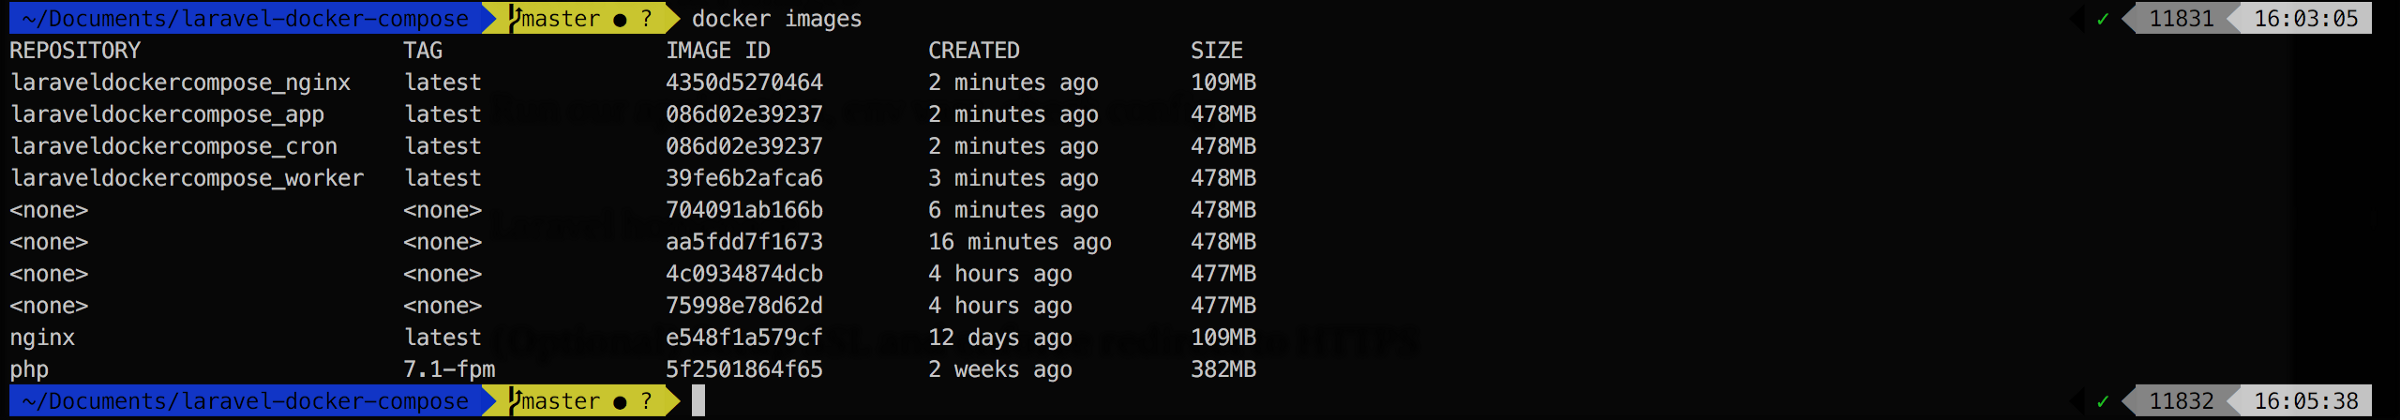Viewport: 2400px width, 420px height.
Task: Click the 7.1-fpm tag
Action: 449,369
